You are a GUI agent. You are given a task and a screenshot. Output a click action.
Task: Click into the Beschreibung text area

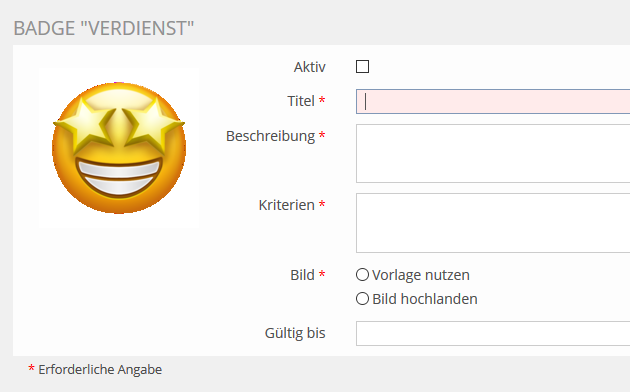pos(493,153)
